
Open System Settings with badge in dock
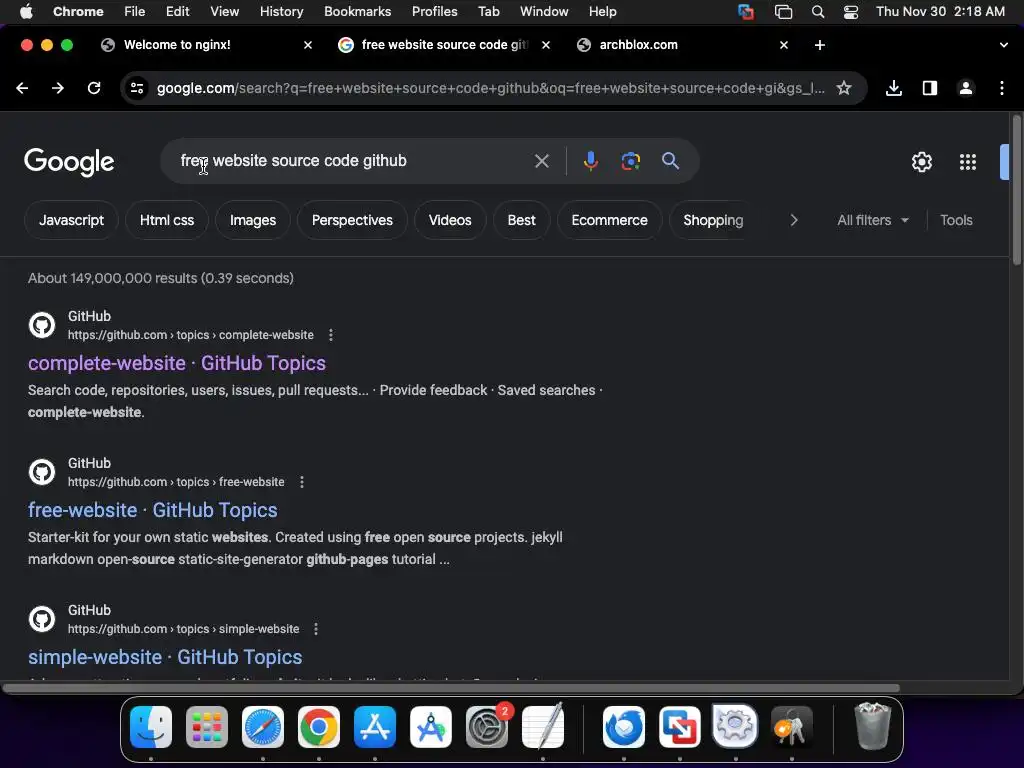[x=487, y=727]
